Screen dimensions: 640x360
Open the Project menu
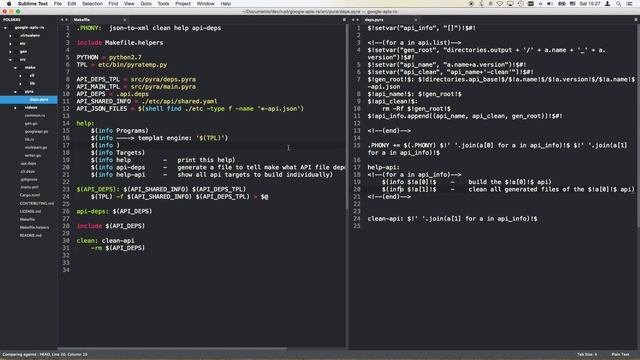coord(183,4)
